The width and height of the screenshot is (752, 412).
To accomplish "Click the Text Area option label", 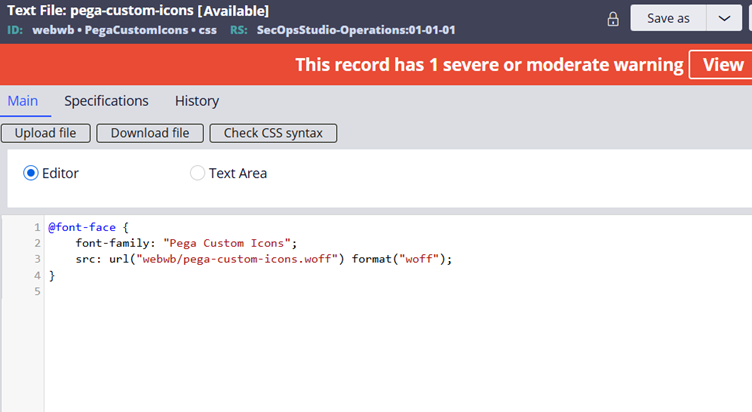I will (237, 173).
